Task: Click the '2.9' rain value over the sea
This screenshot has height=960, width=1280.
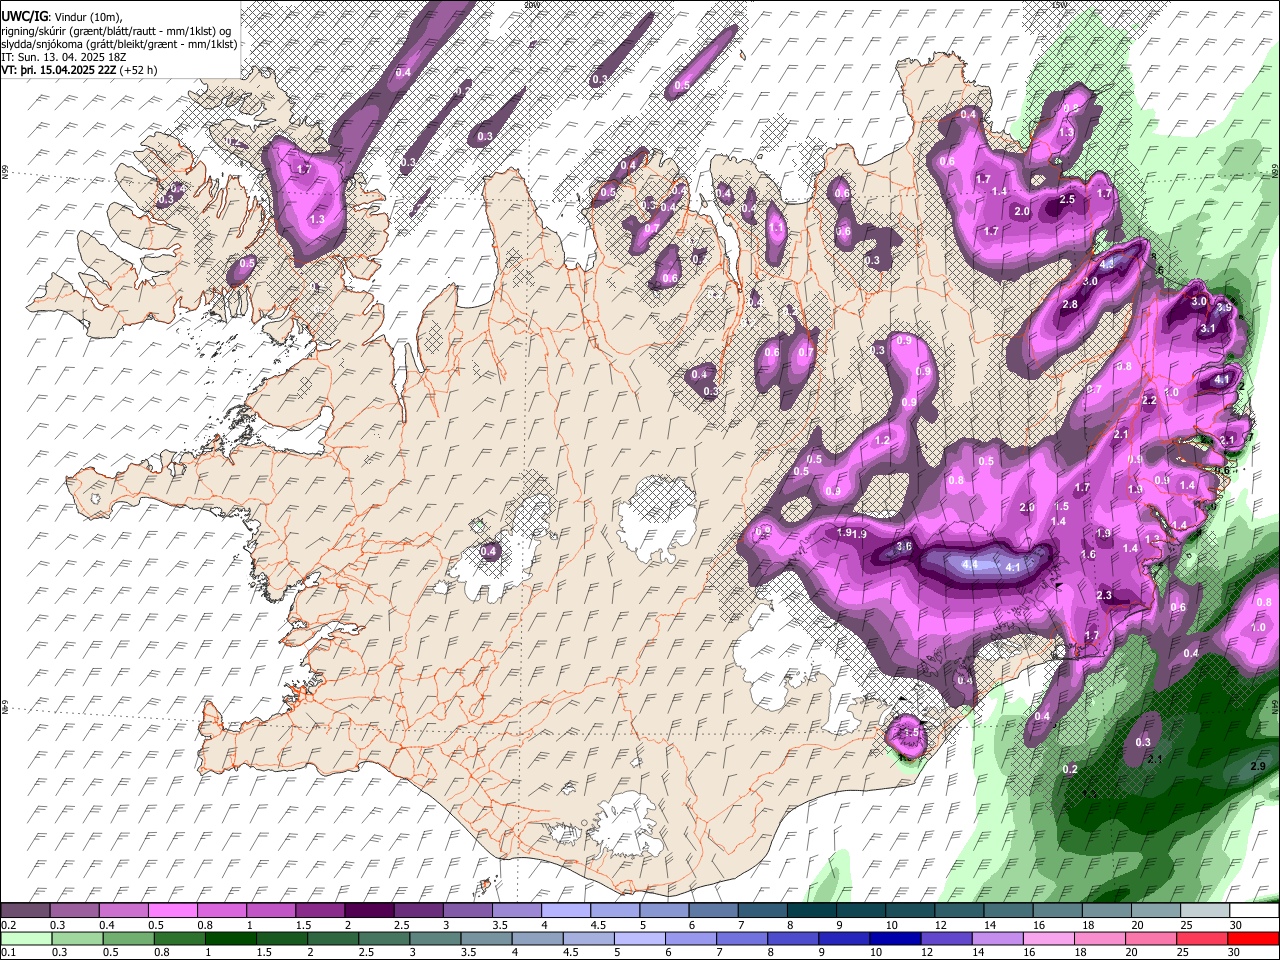Action: click(x=1258, y=766)
